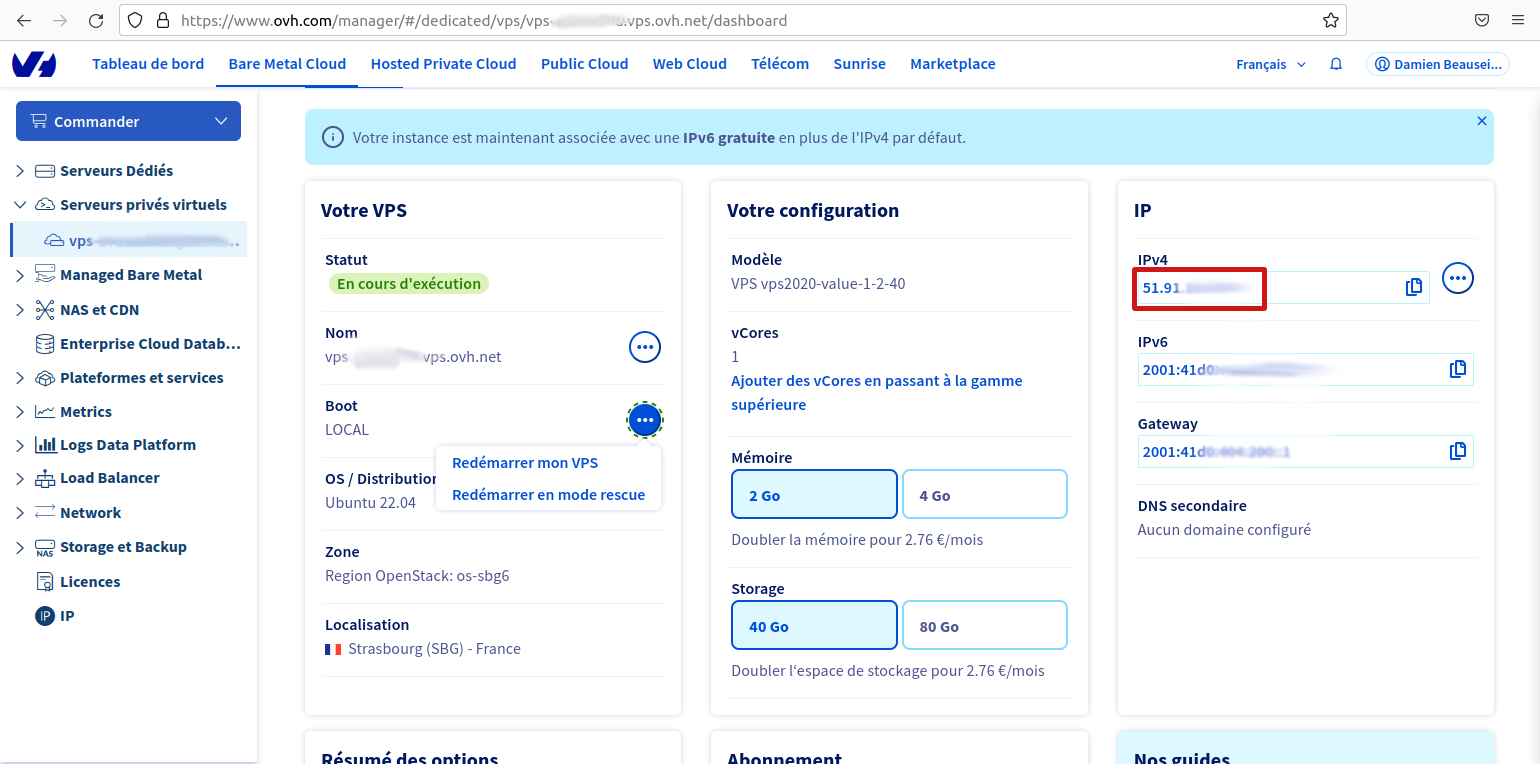Open the IPv4 actions ellipsis menu
1540x764 pixels.
[1458, 278]
